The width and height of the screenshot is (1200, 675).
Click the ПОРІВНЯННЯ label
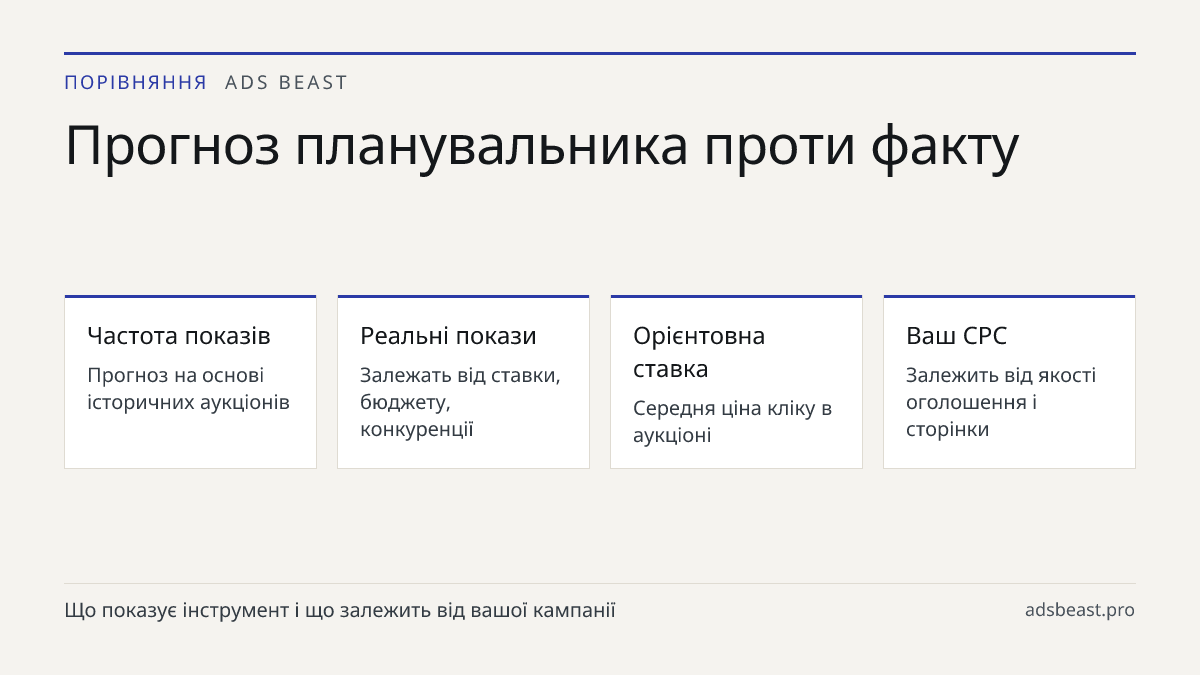(135, 83)
